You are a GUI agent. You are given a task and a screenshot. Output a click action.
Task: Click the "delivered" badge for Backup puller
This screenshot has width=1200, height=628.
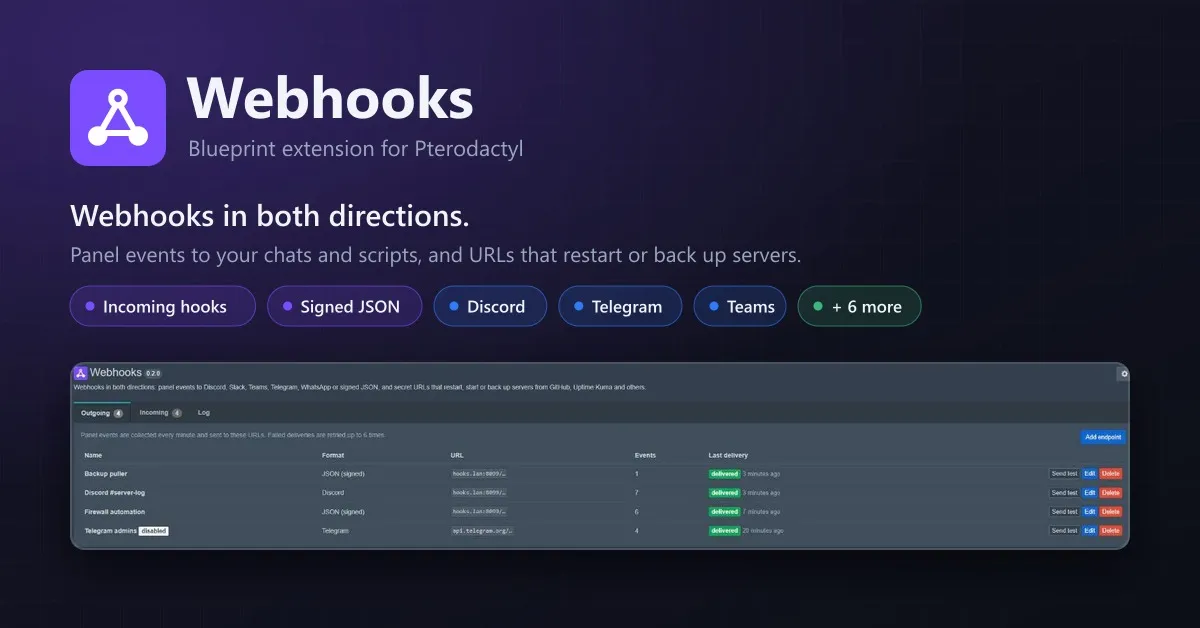(725, 473)
